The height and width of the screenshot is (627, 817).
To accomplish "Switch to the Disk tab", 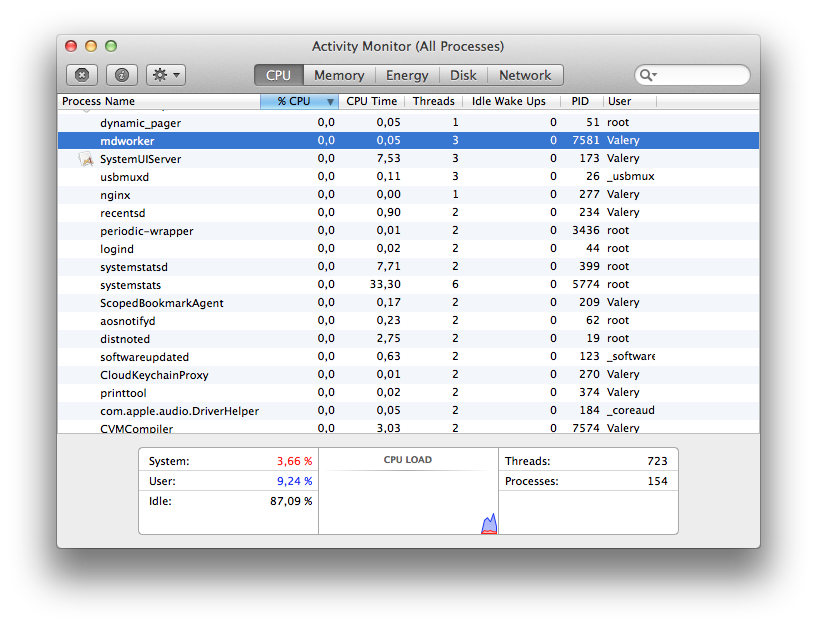I will click(x=463, y=75).
